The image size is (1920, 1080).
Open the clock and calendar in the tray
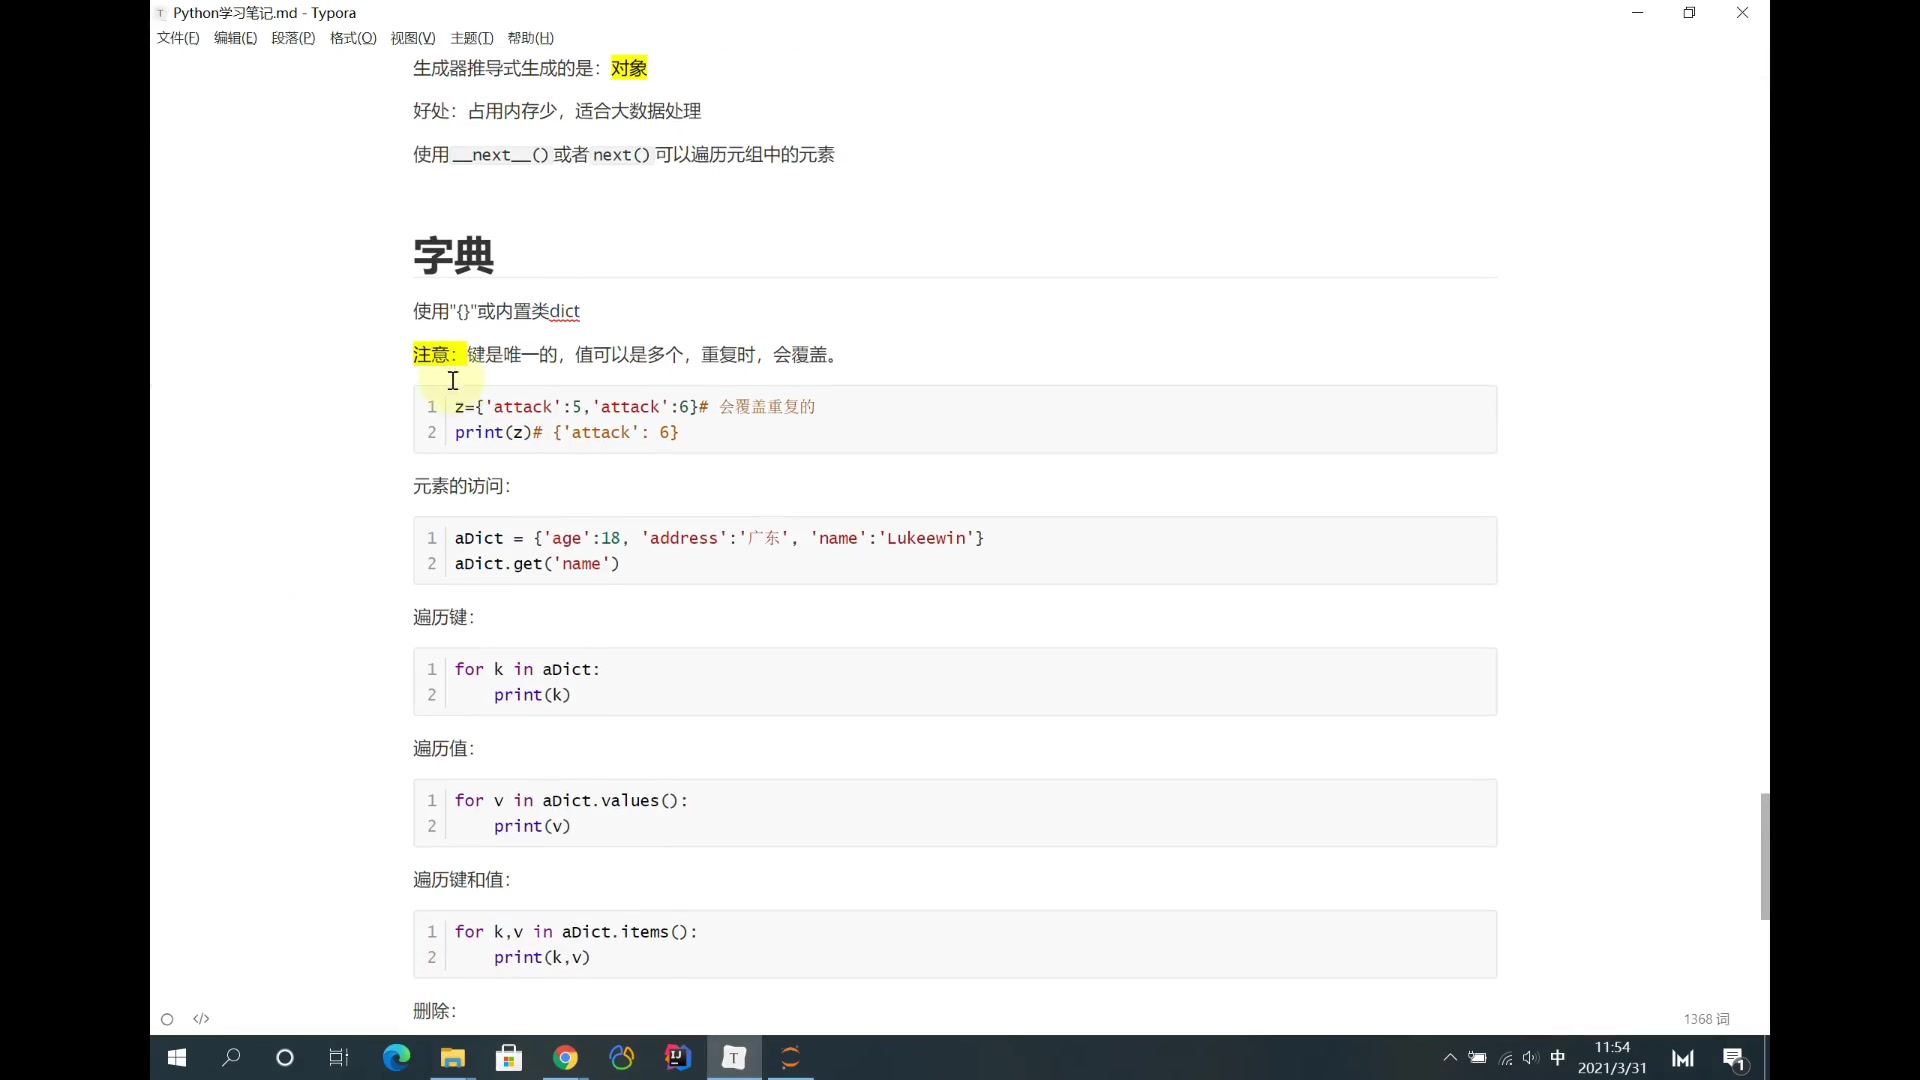1613,1057
